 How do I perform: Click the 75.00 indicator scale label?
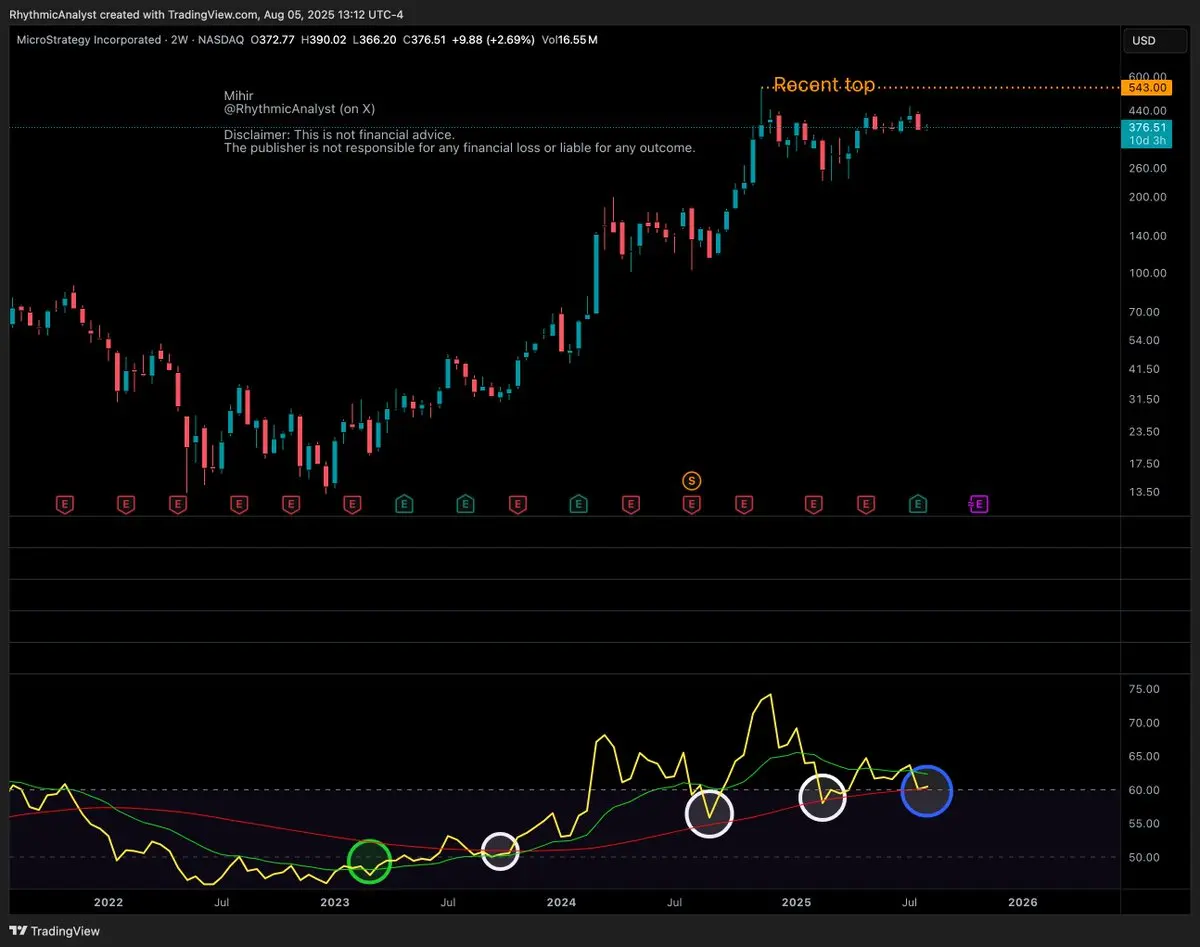click(x=1144, y=689)
